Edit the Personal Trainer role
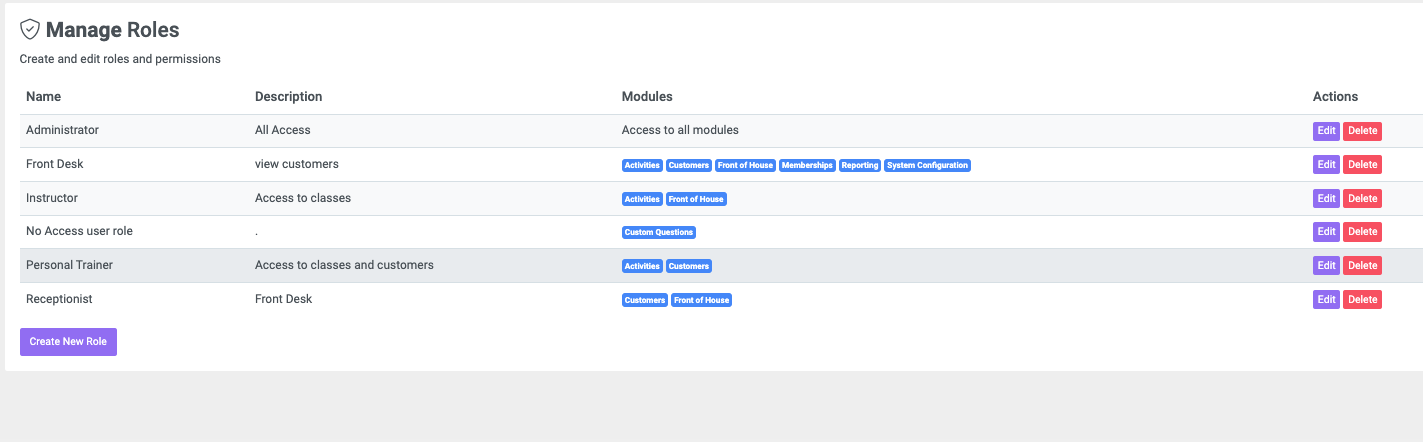This screenshot has width=1423, height=442. point(1326,266)
